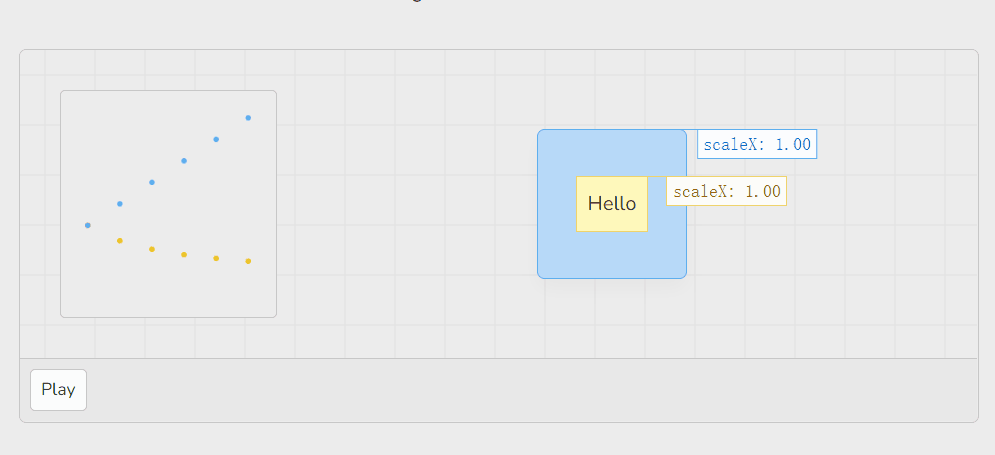Select the fourth blue dot from left

(184, 160)
